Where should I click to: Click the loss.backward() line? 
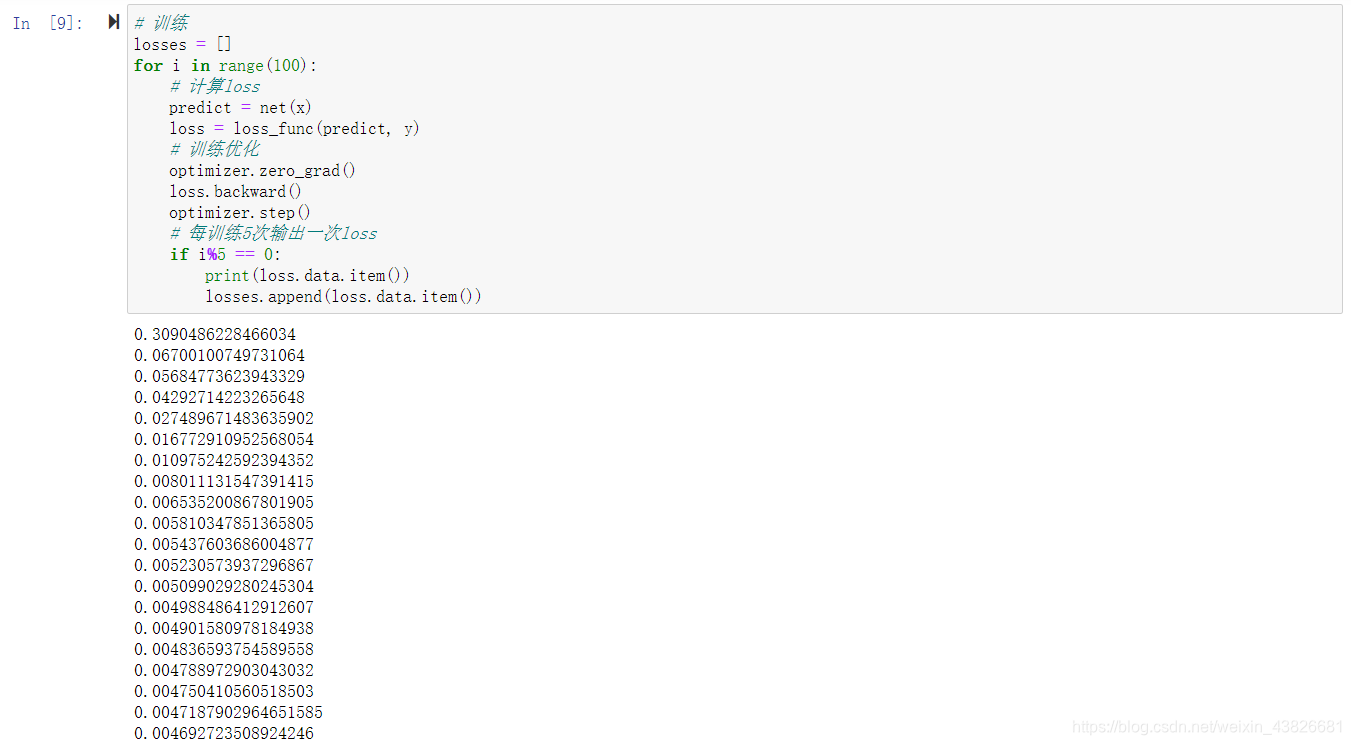tap(235, 191)
